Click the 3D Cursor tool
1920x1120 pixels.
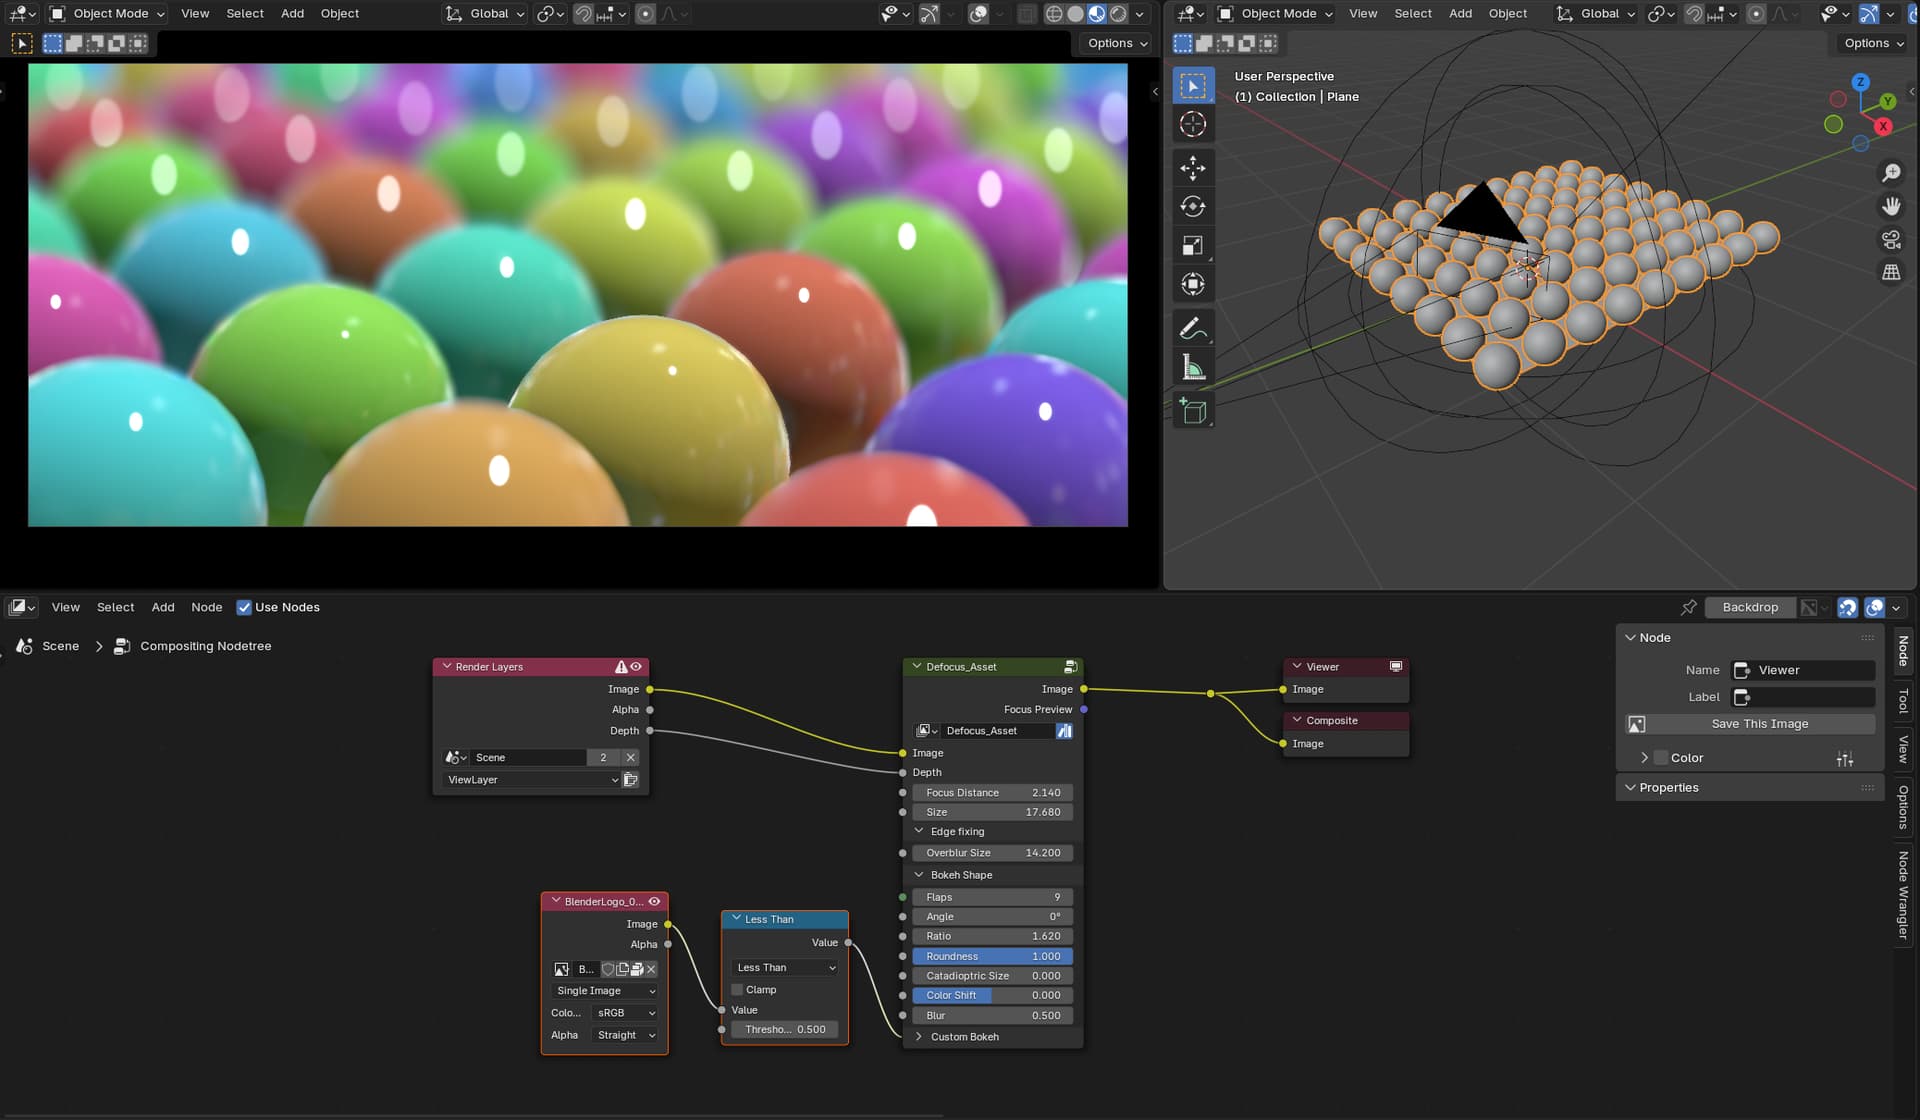[1193, 125]
